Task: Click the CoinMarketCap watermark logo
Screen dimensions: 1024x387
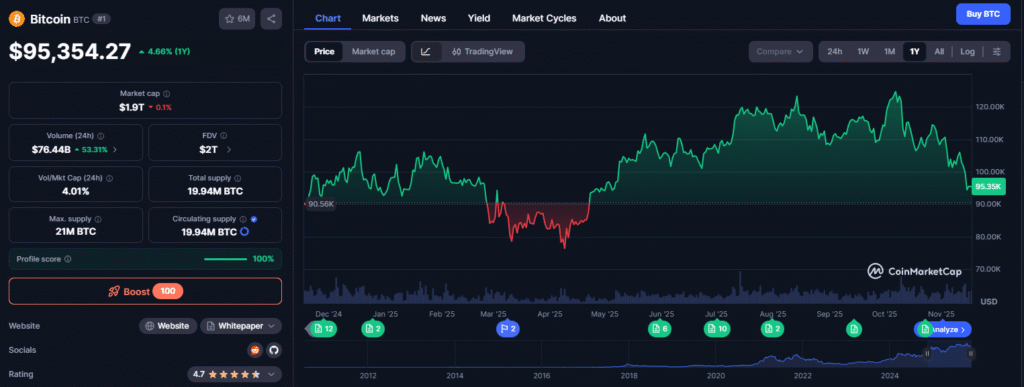Action: coord(914,271)
